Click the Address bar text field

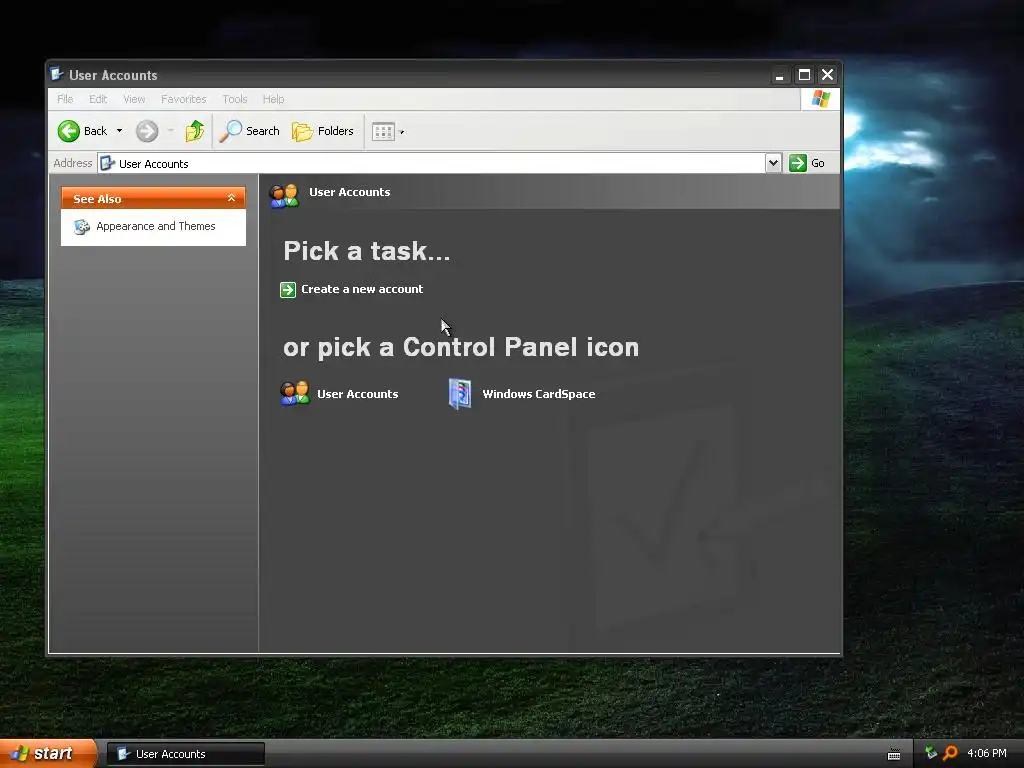(431, 163)
